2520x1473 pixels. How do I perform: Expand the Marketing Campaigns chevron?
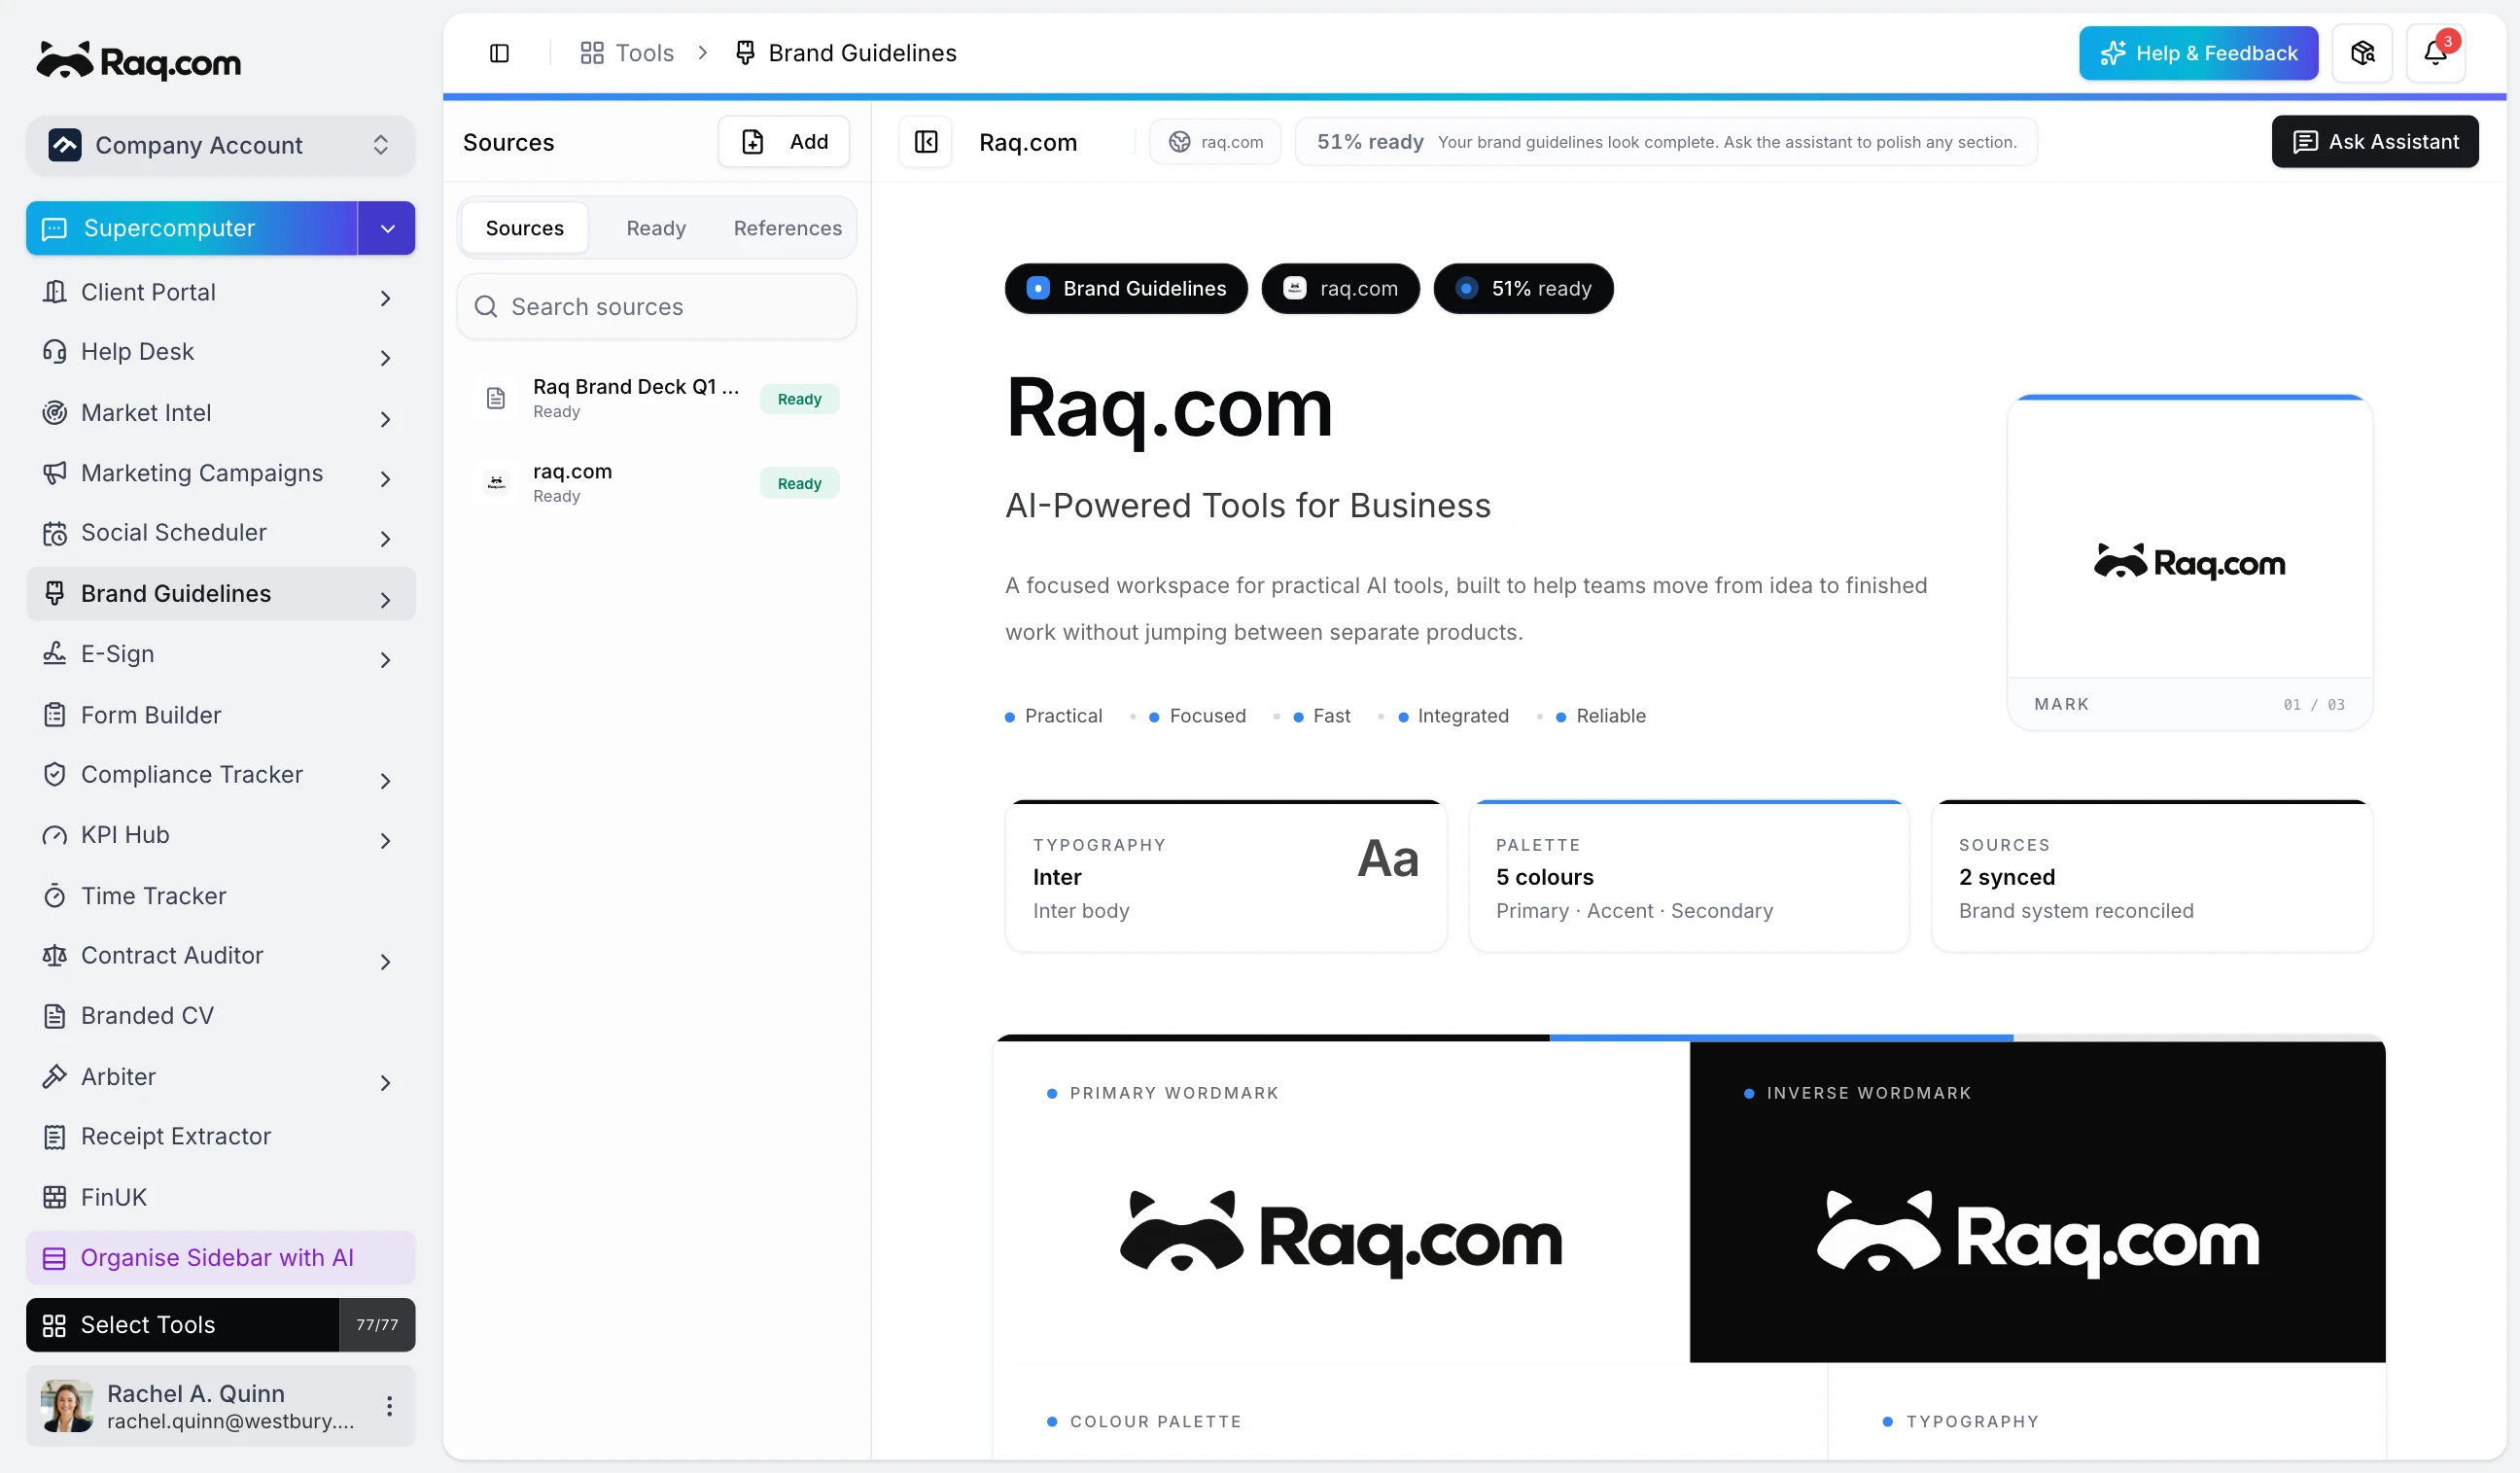click(x=385, y=479)
